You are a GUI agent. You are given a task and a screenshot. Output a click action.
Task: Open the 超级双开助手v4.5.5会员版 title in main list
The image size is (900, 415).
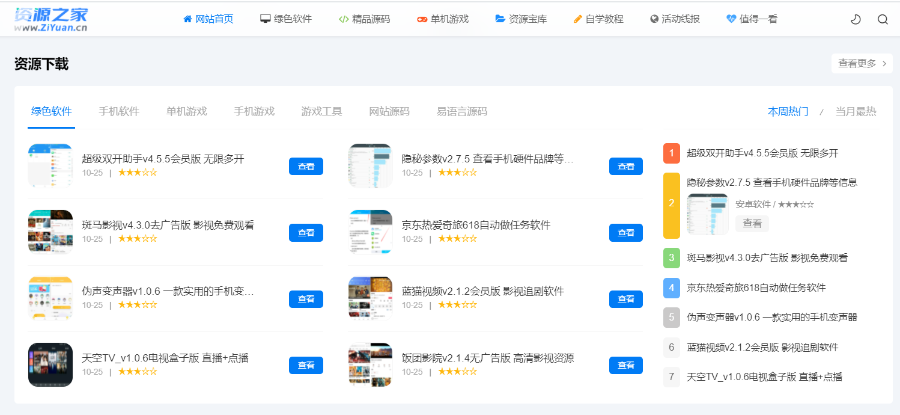(162, 159)
